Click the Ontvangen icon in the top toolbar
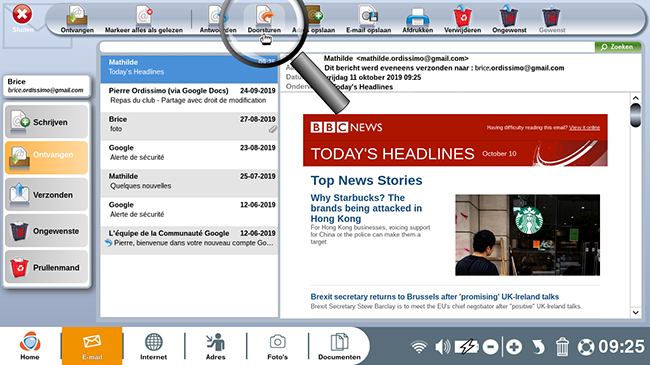This screenshot has height=365, width=650. (x=77, y=19)
